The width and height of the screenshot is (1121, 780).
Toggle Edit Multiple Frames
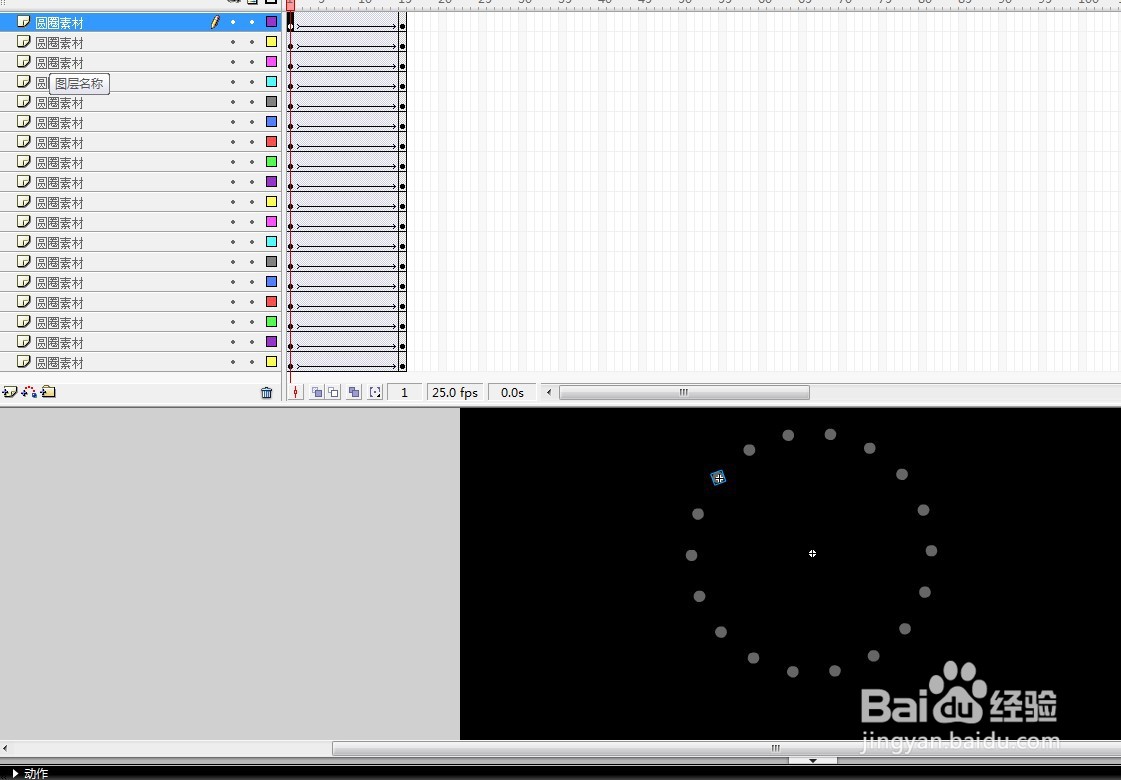[354, 393]
